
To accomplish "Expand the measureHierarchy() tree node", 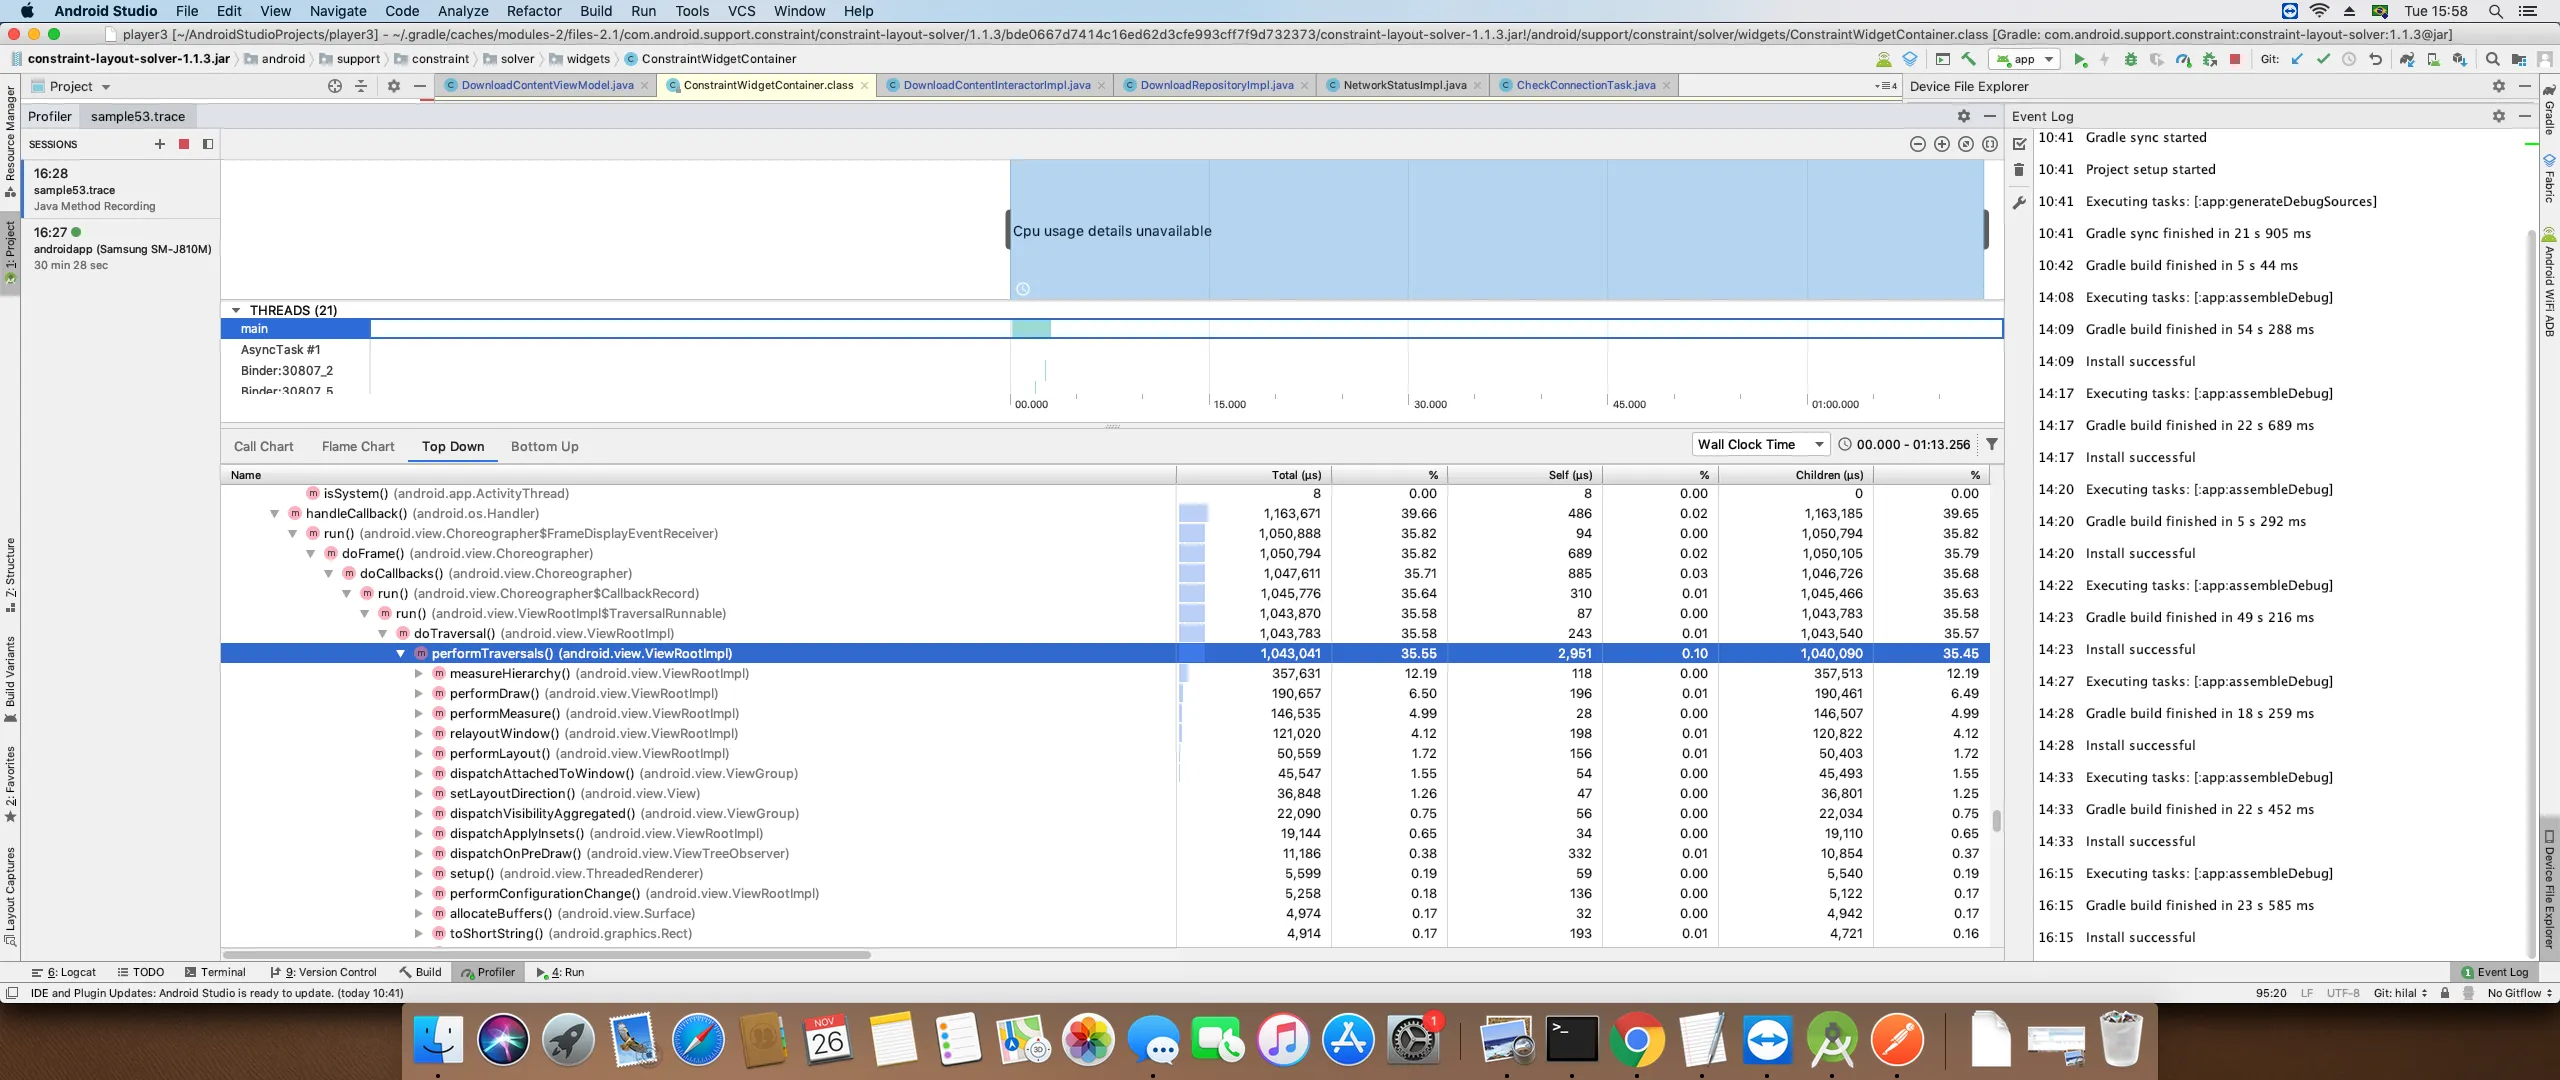I will tap(419, 673).
